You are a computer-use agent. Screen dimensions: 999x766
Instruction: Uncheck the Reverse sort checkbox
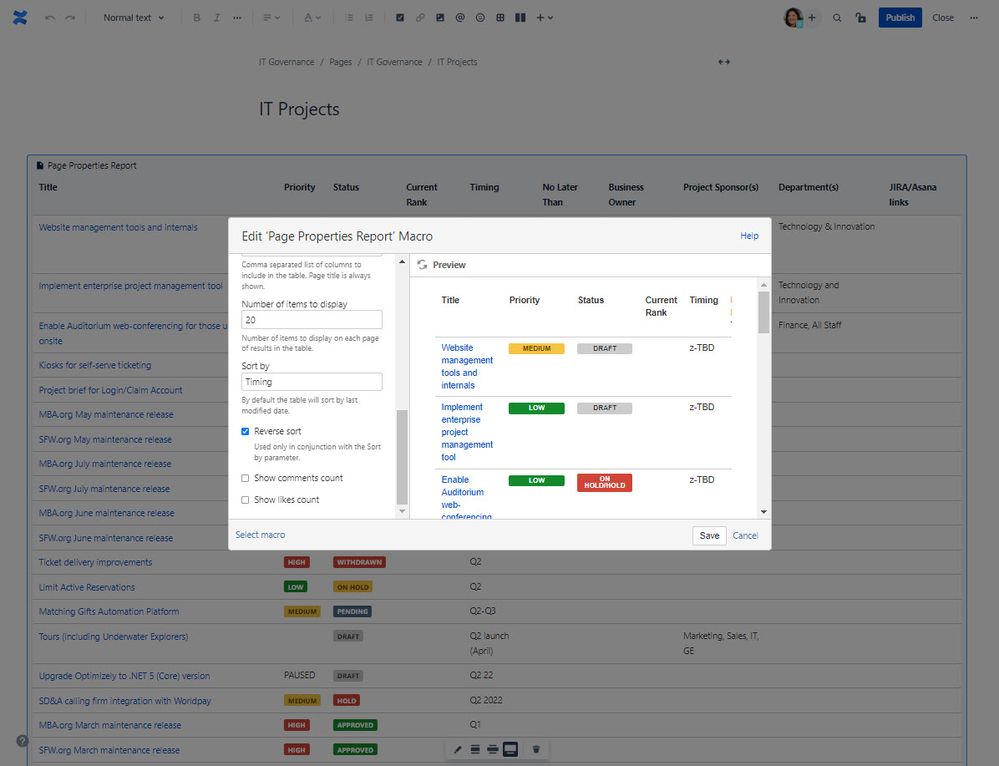pos(245,431)
